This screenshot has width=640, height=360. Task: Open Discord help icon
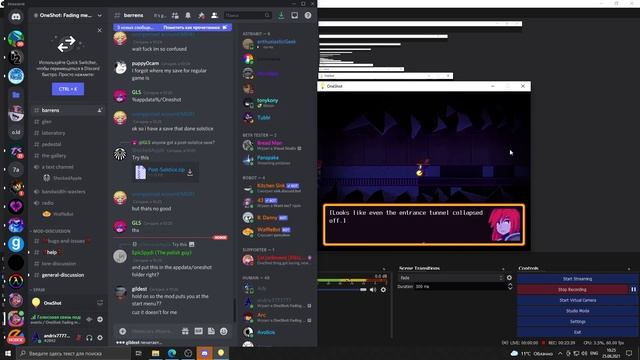tap(308, 16)
